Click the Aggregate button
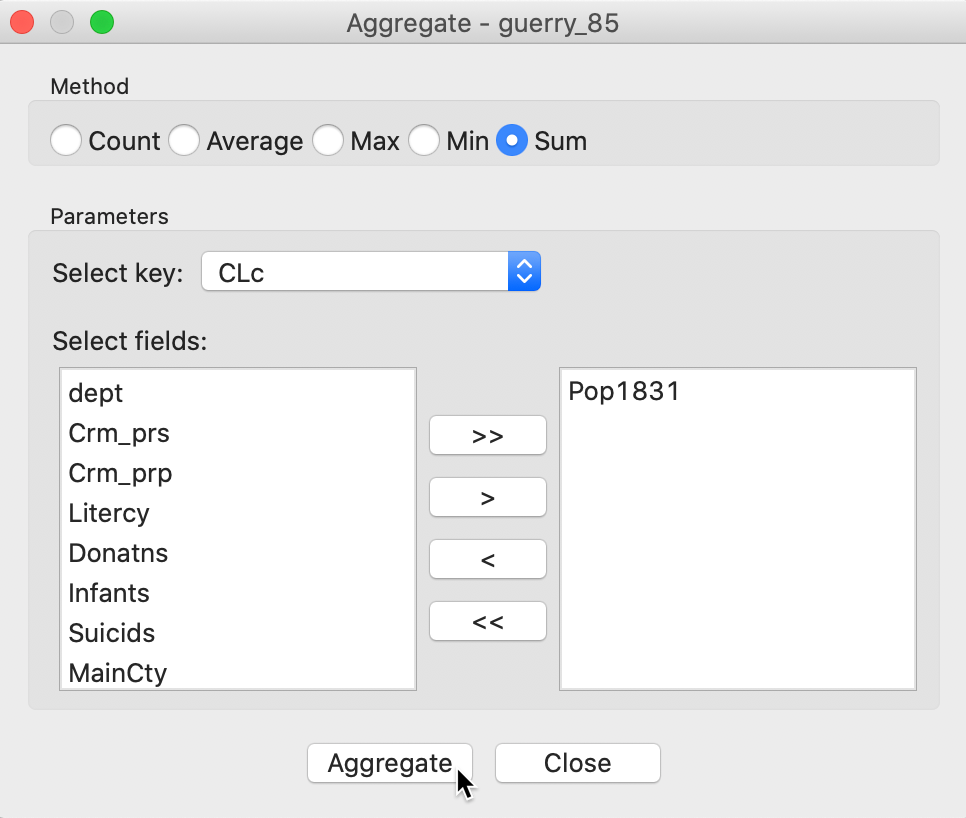The width and height of the screenshot is (966, 818). click(x=390, y=763)
